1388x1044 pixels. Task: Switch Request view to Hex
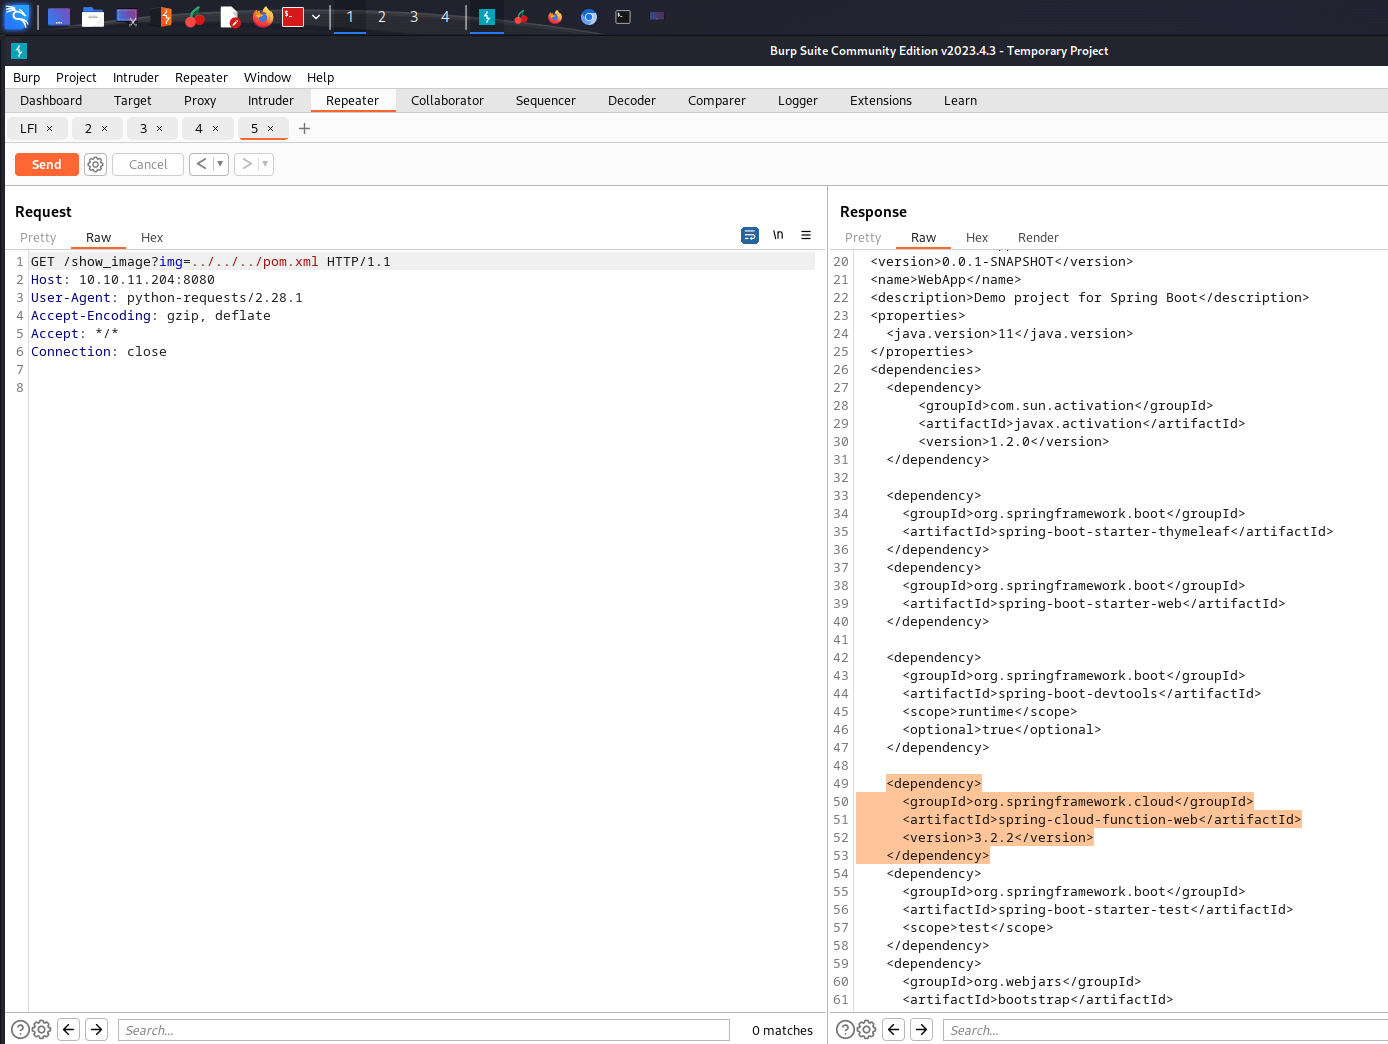click(152, 238)
